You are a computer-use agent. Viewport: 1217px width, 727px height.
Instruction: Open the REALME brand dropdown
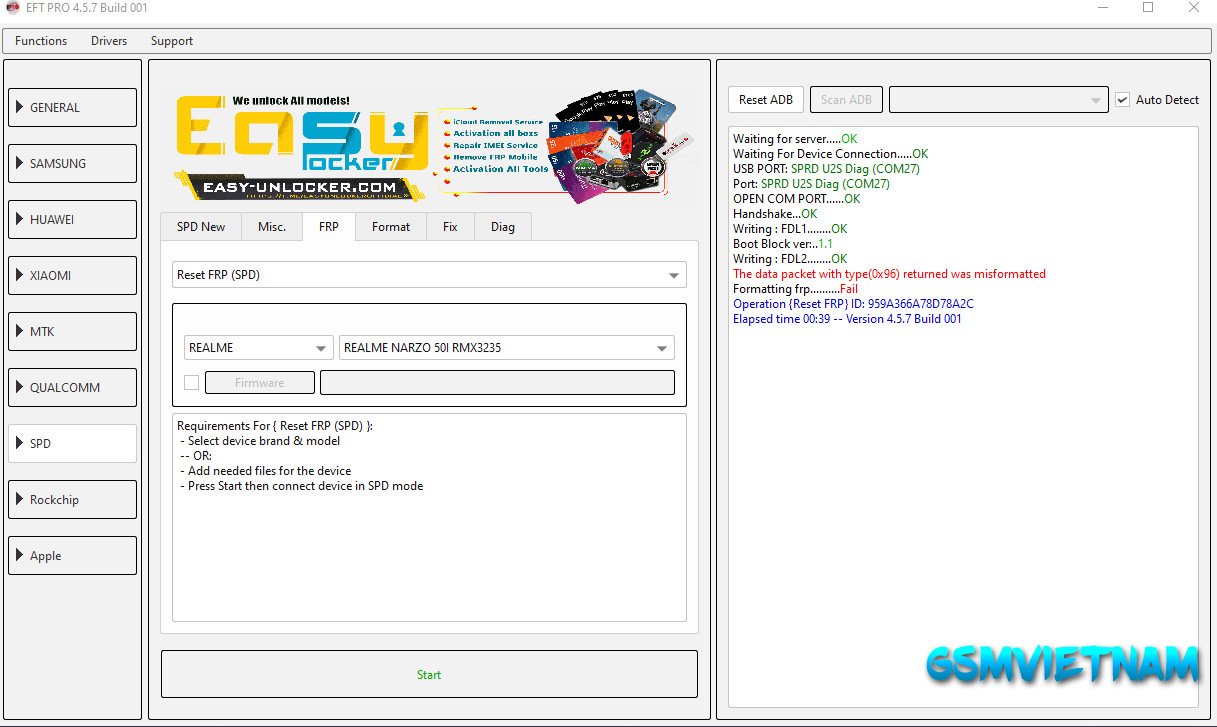259,348
